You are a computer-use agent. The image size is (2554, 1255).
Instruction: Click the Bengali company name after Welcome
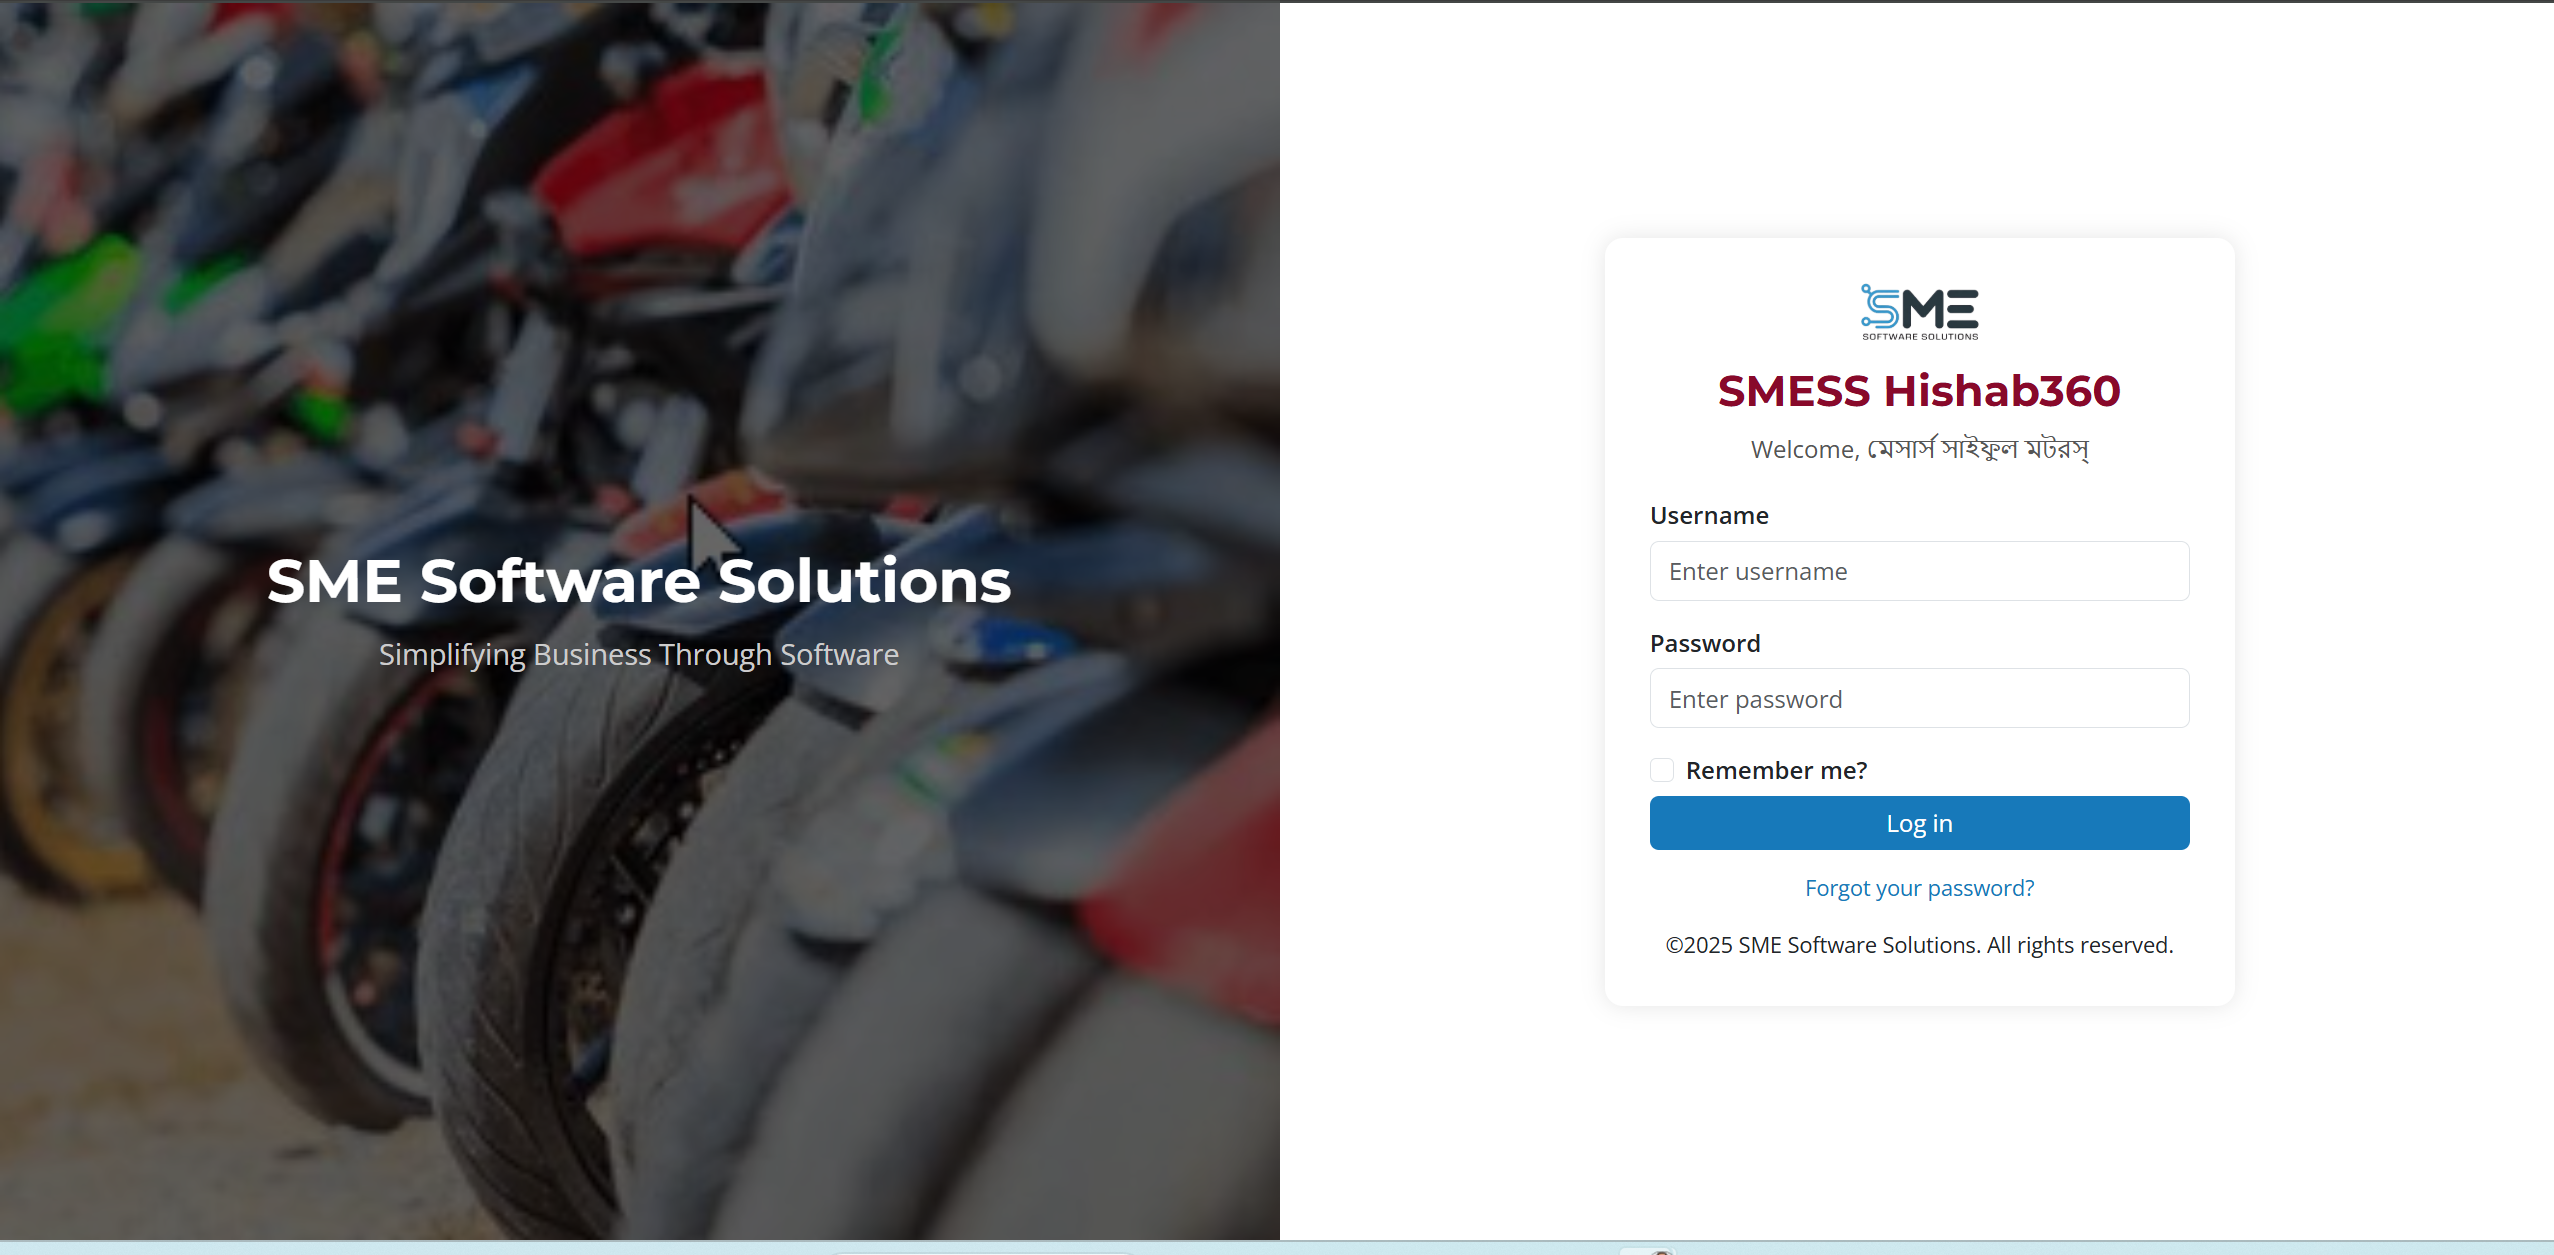point(1978,449)
